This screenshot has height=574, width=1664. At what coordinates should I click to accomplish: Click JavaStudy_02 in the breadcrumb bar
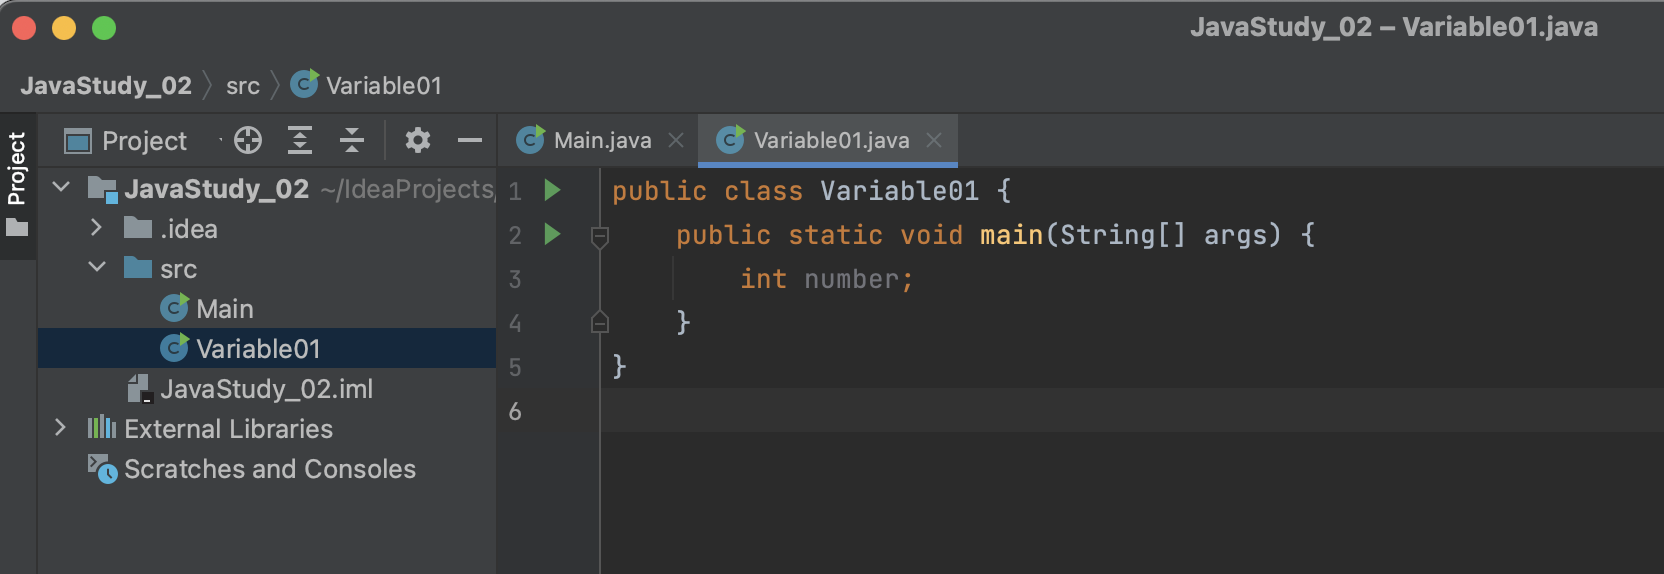pos(106,85)
